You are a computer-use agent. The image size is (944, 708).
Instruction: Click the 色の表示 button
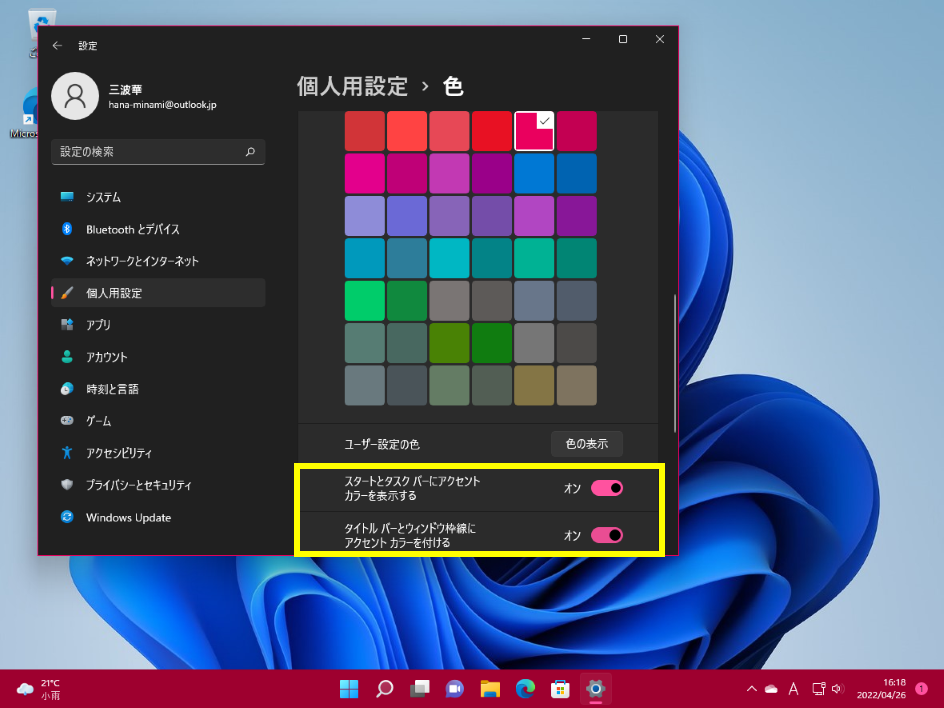point(586,444)
